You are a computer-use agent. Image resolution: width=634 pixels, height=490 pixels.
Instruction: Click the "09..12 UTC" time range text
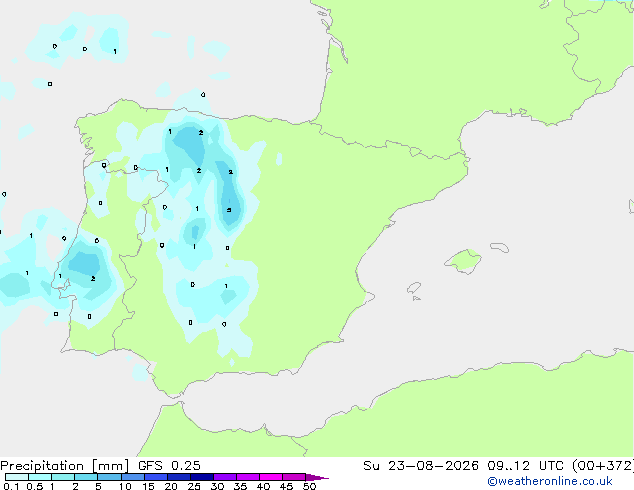(526, 465)
